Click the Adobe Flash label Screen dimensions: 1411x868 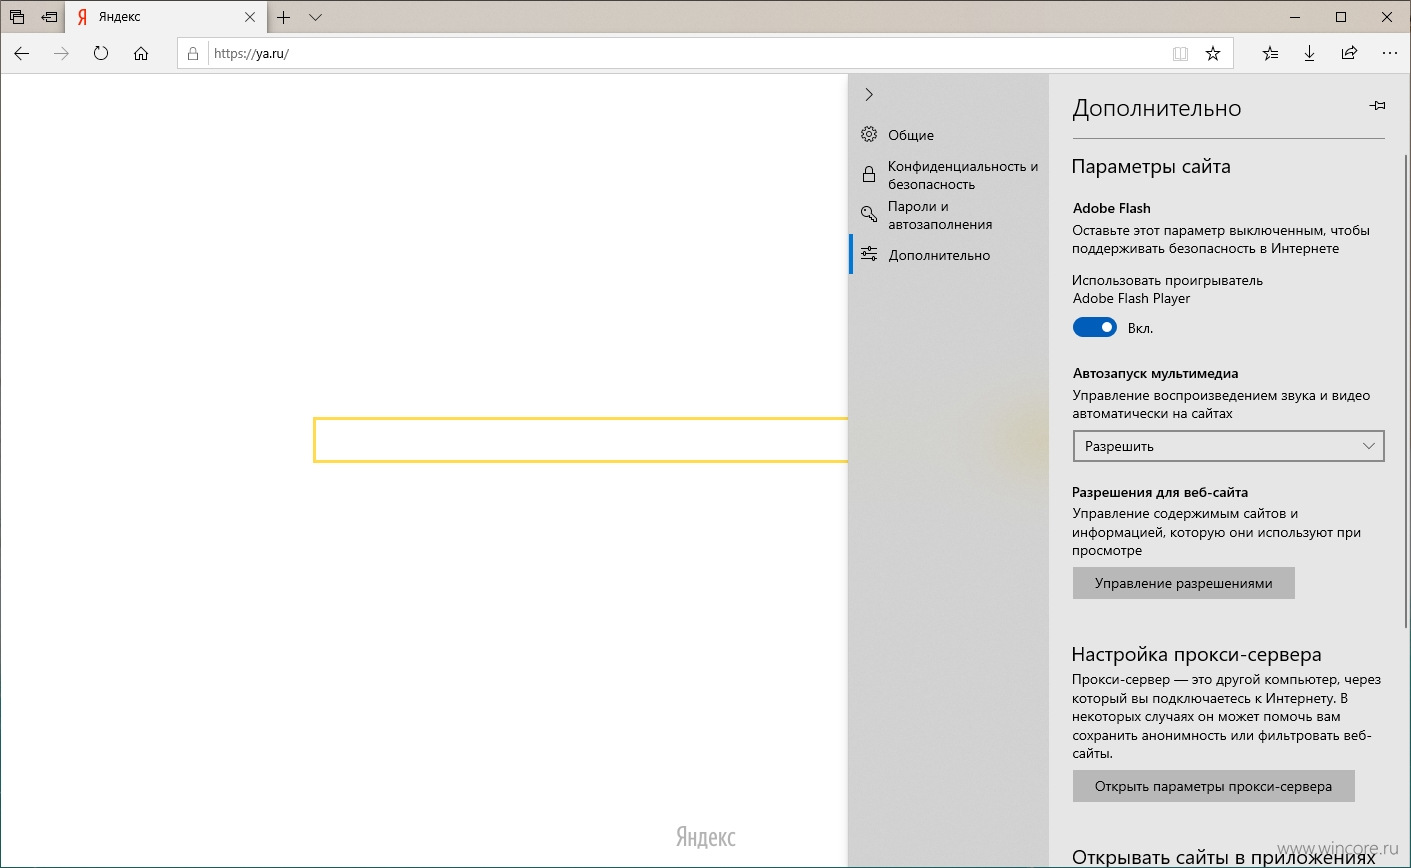(x=1112, y=208)
